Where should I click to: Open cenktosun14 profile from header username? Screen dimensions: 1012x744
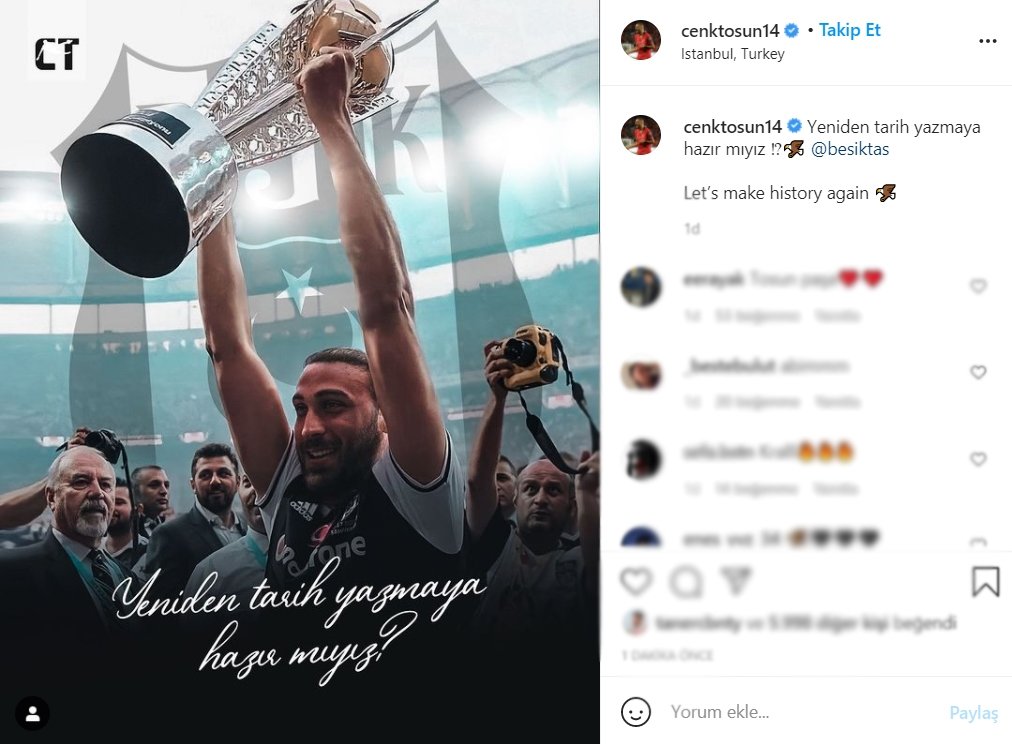coord(730,30)
